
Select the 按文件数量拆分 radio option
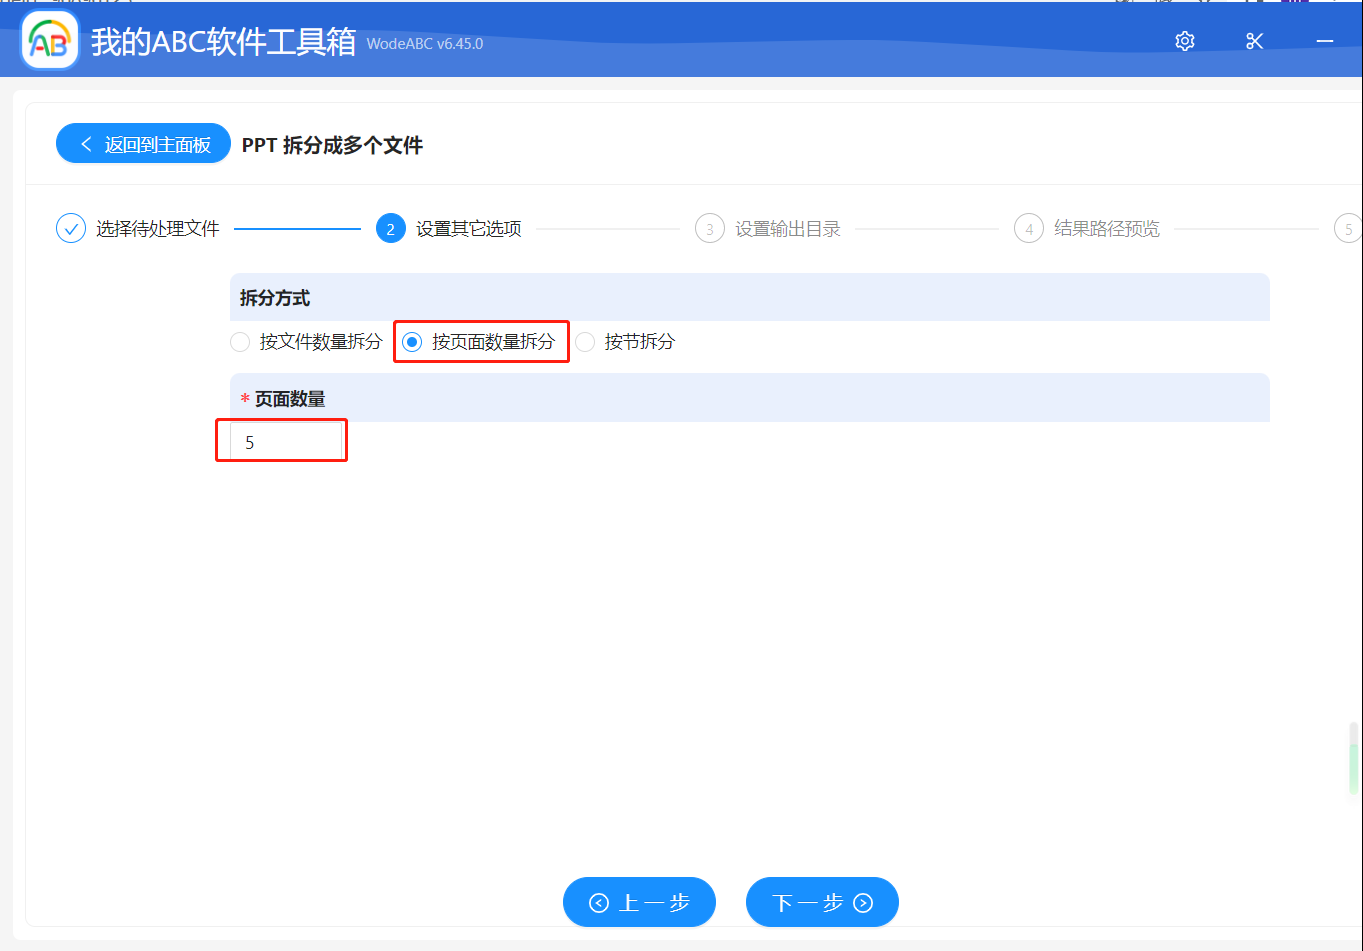coord(240,341)
